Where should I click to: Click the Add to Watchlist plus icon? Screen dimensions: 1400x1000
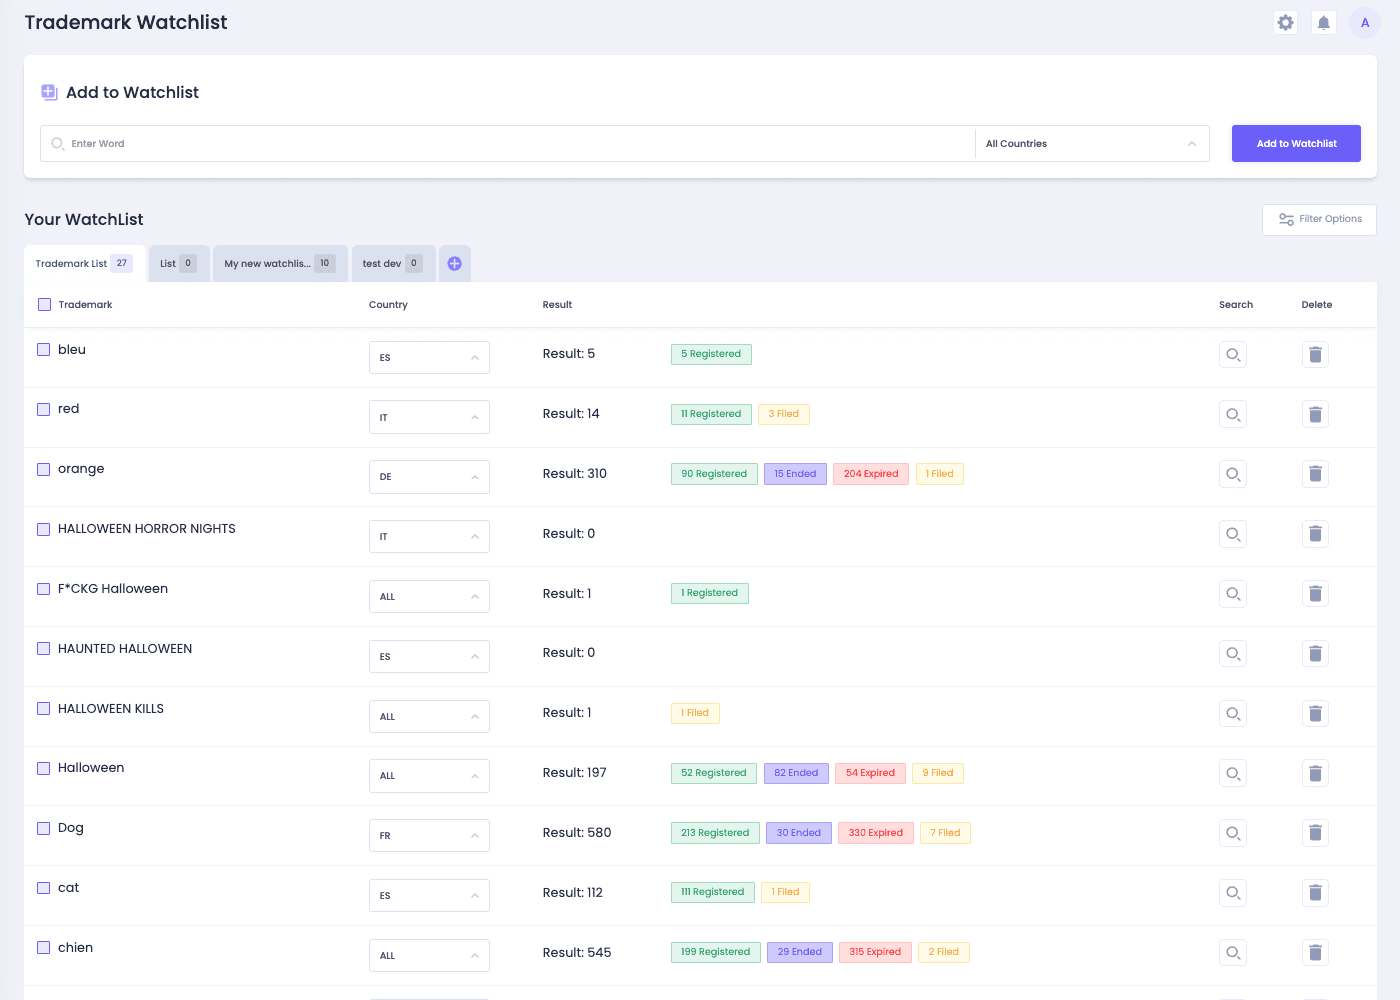coord(49,92)
